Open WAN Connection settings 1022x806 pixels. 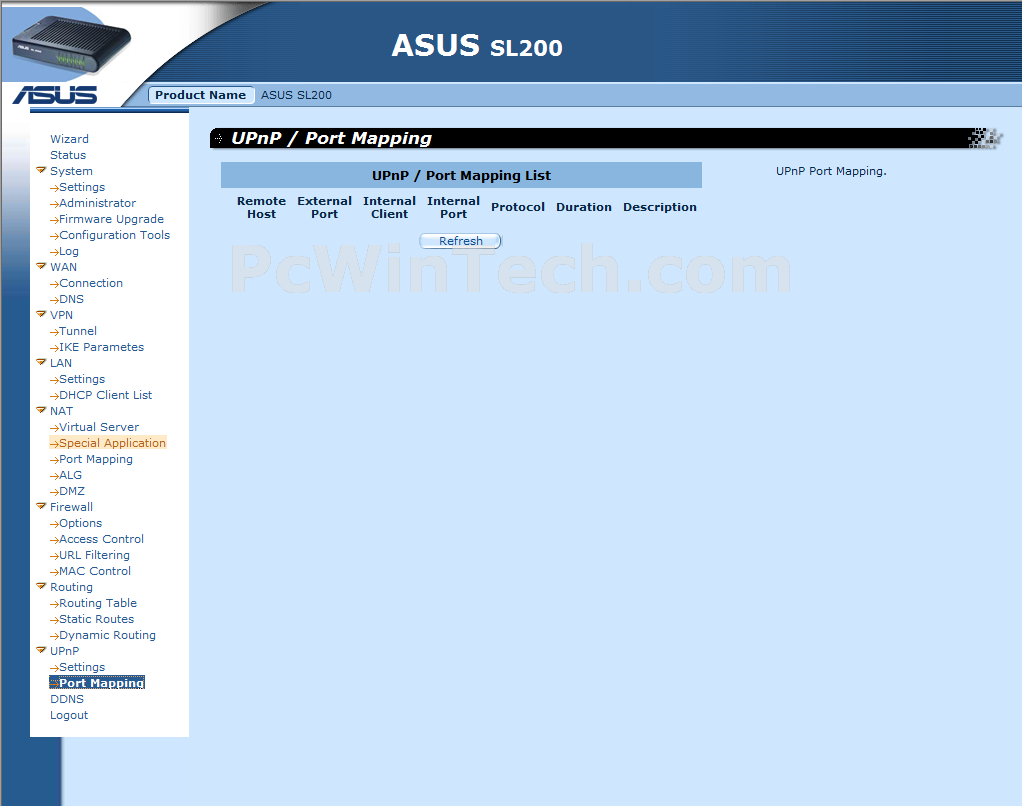tap(91, 283)
